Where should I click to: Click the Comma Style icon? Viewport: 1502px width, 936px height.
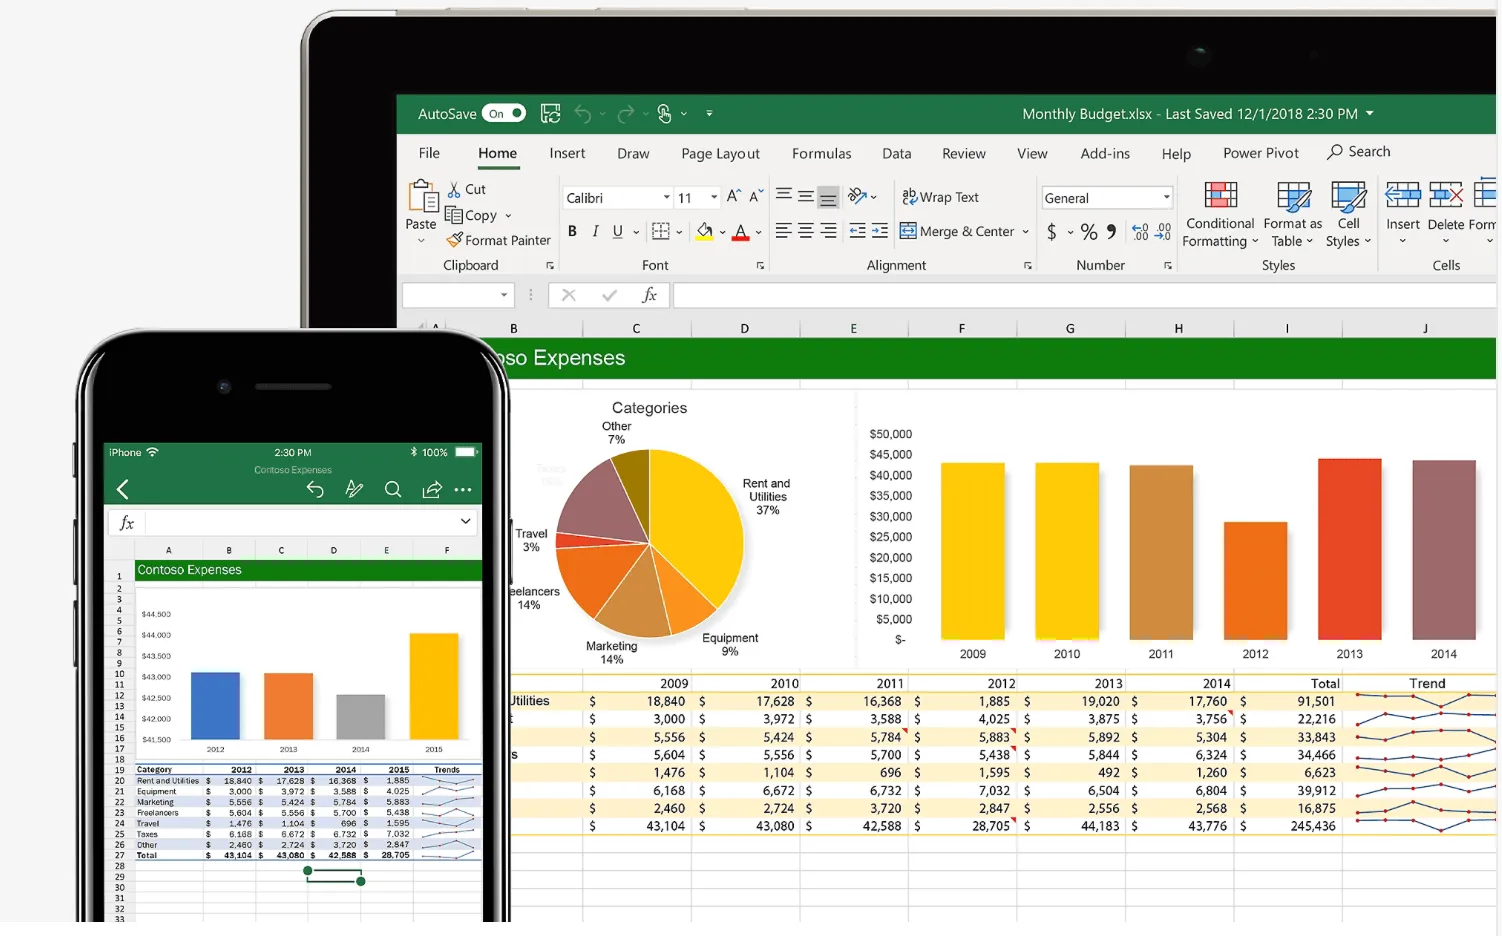[x=1111, y=232]
